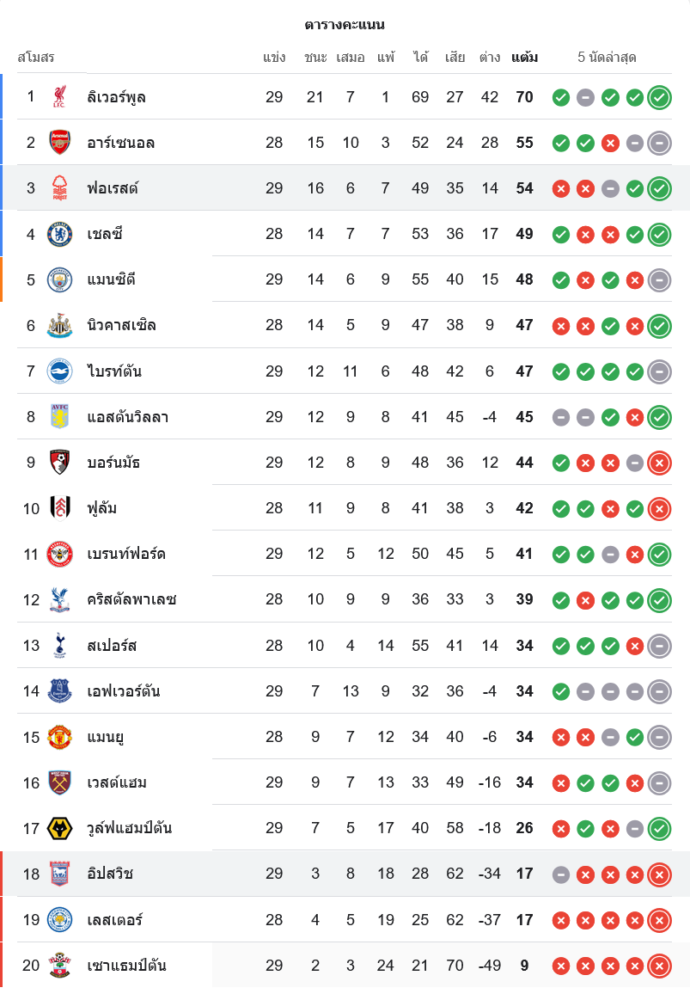Click Bournemouth's latest match loss indicator
Viewport: 690px width, 1000px height.
pyautogui.click(x=659, y=463)
